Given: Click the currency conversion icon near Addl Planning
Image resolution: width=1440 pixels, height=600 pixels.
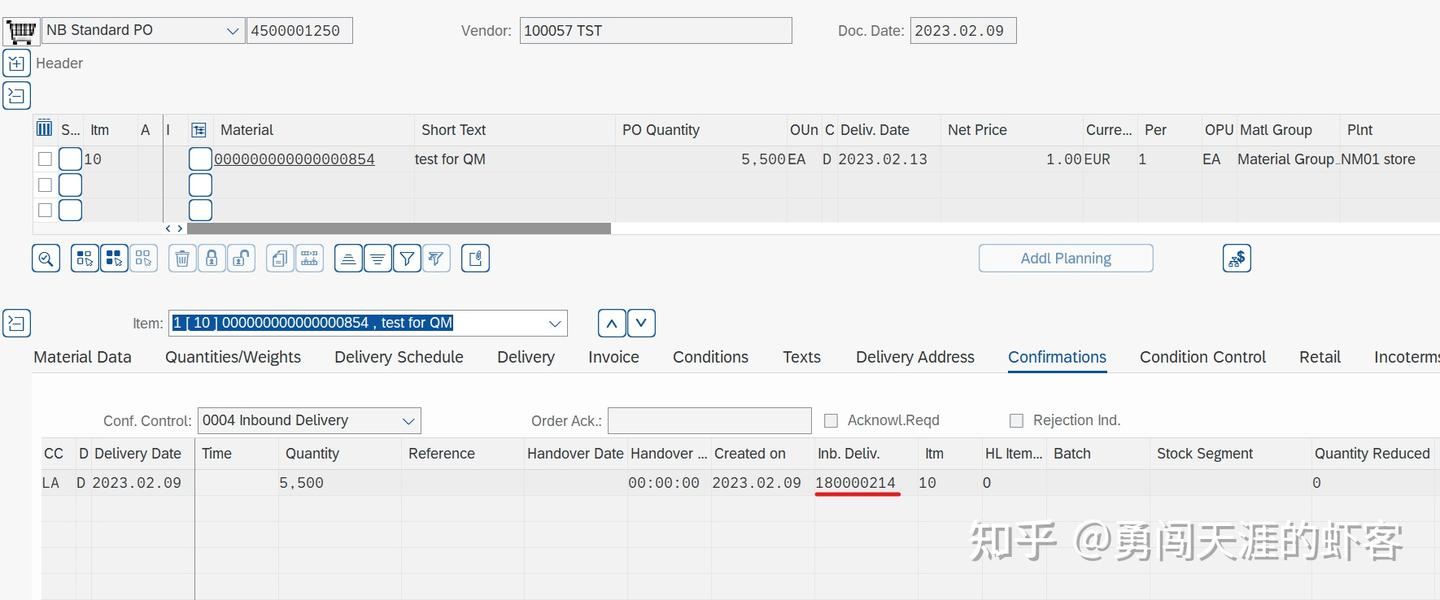Looking at the screenshot, I should 1236,258.
